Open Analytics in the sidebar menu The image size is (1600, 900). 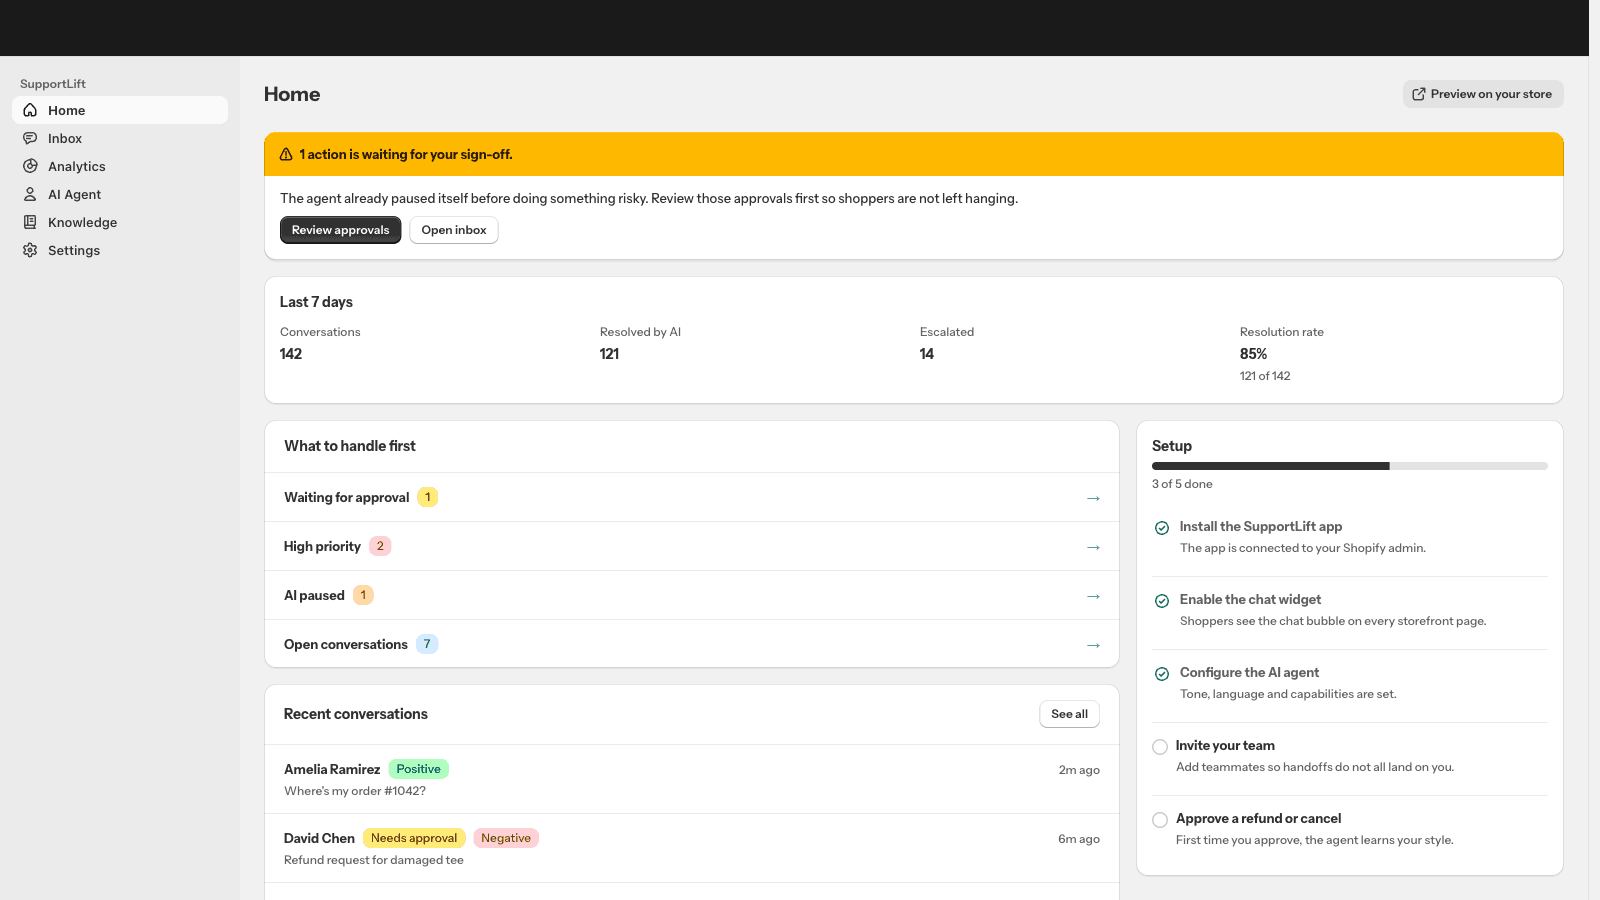click(x=120, y=166)
